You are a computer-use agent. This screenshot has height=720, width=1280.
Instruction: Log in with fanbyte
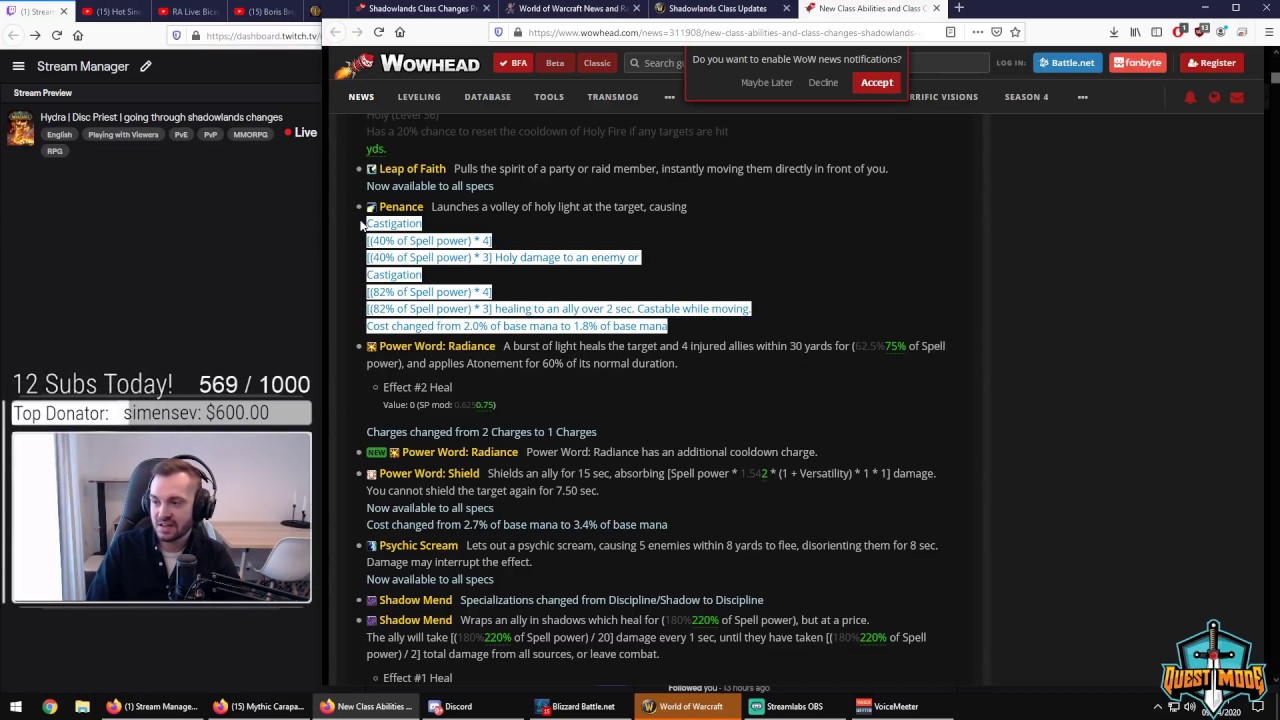(1138, 63)
